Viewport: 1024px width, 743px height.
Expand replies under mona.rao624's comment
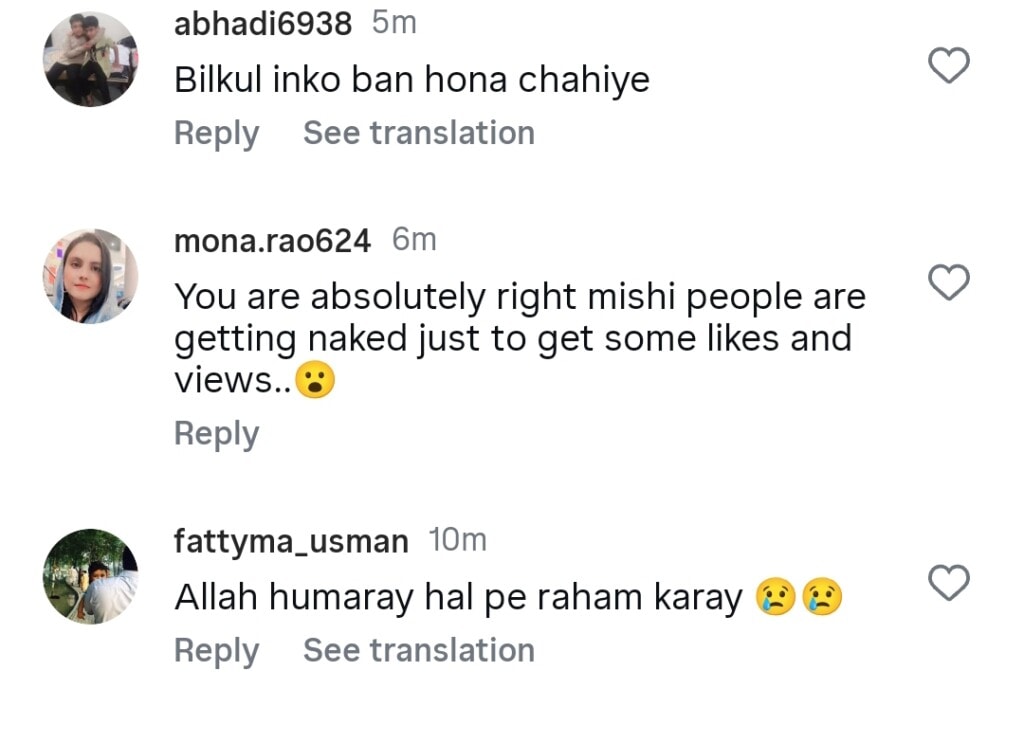tap(216, 433)
